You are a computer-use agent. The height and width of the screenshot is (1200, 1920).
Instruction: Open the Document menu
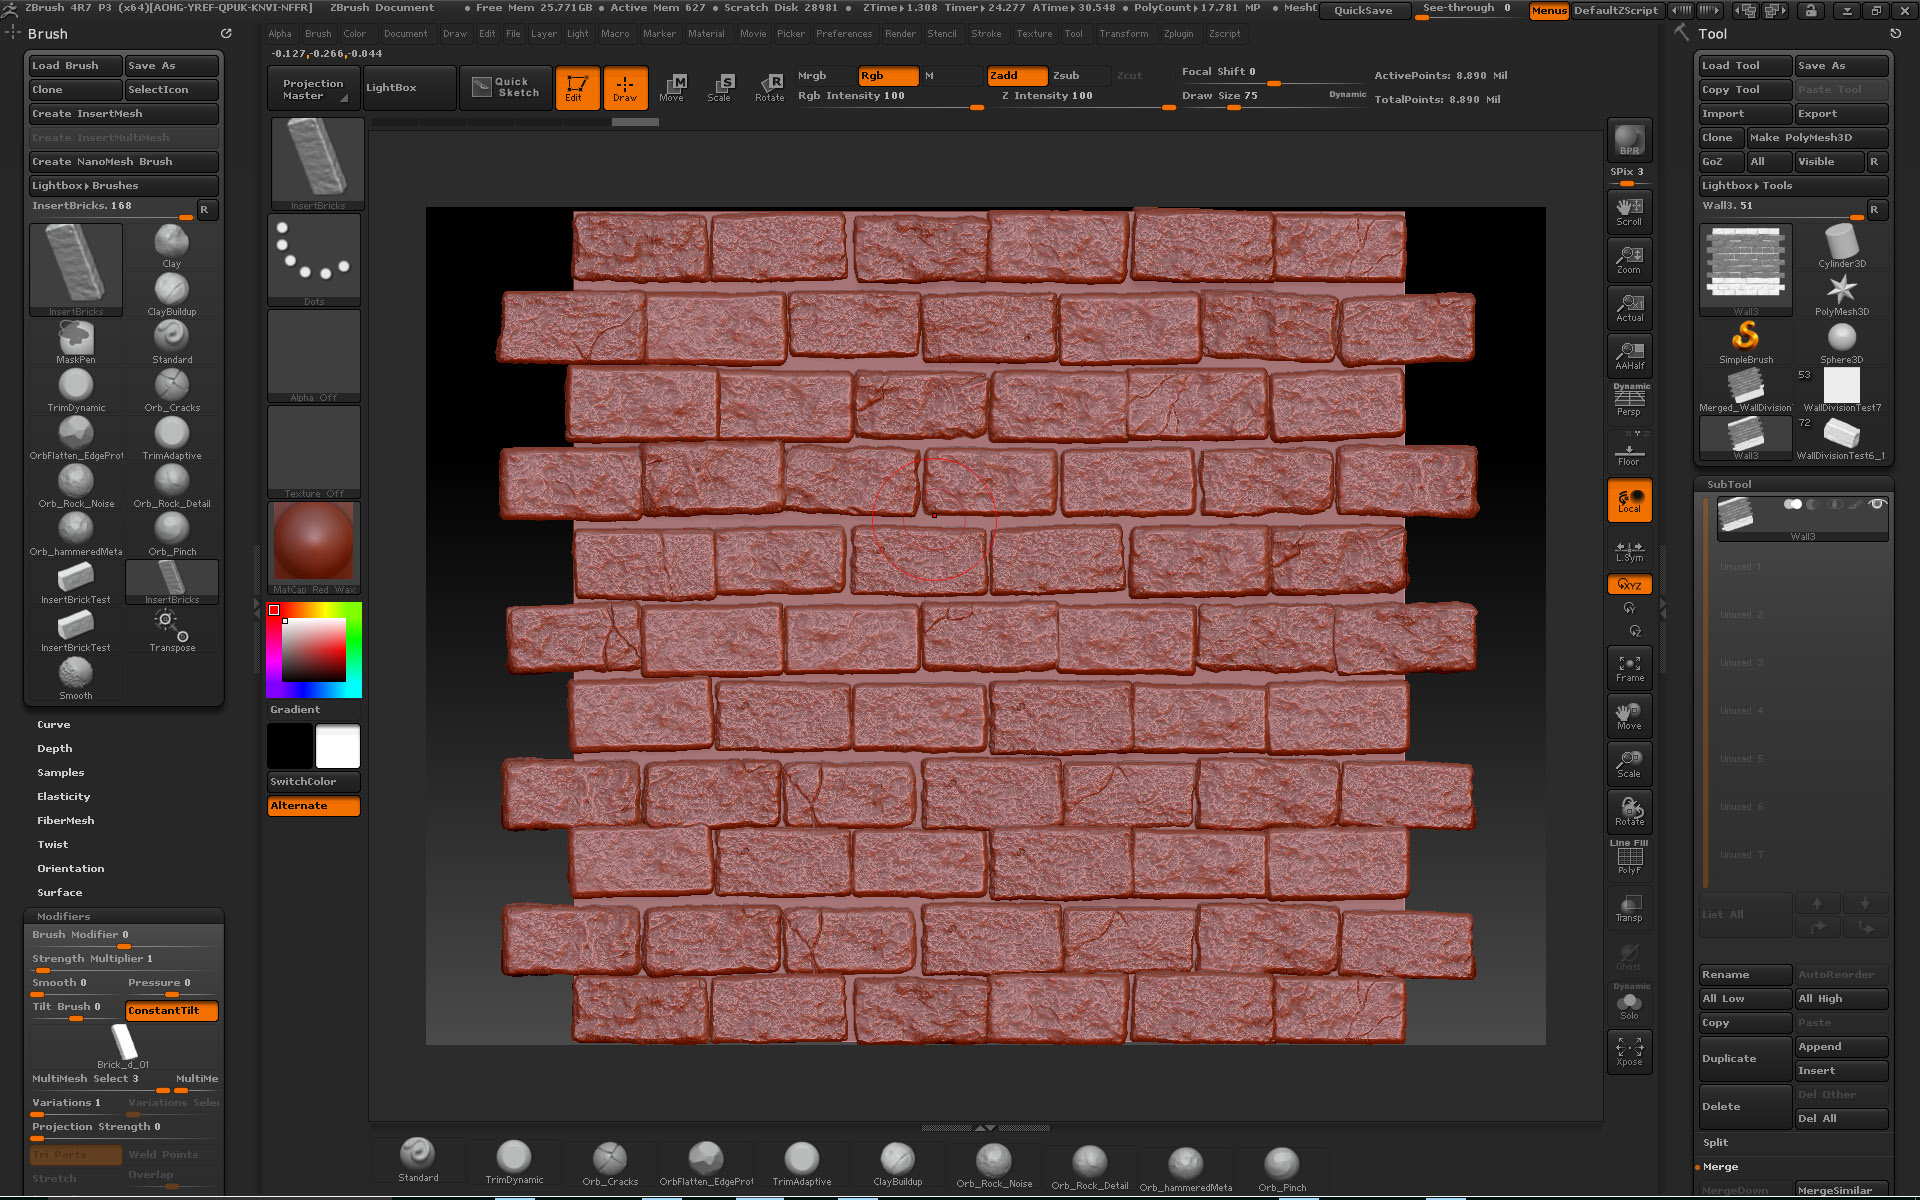[405, 34]
